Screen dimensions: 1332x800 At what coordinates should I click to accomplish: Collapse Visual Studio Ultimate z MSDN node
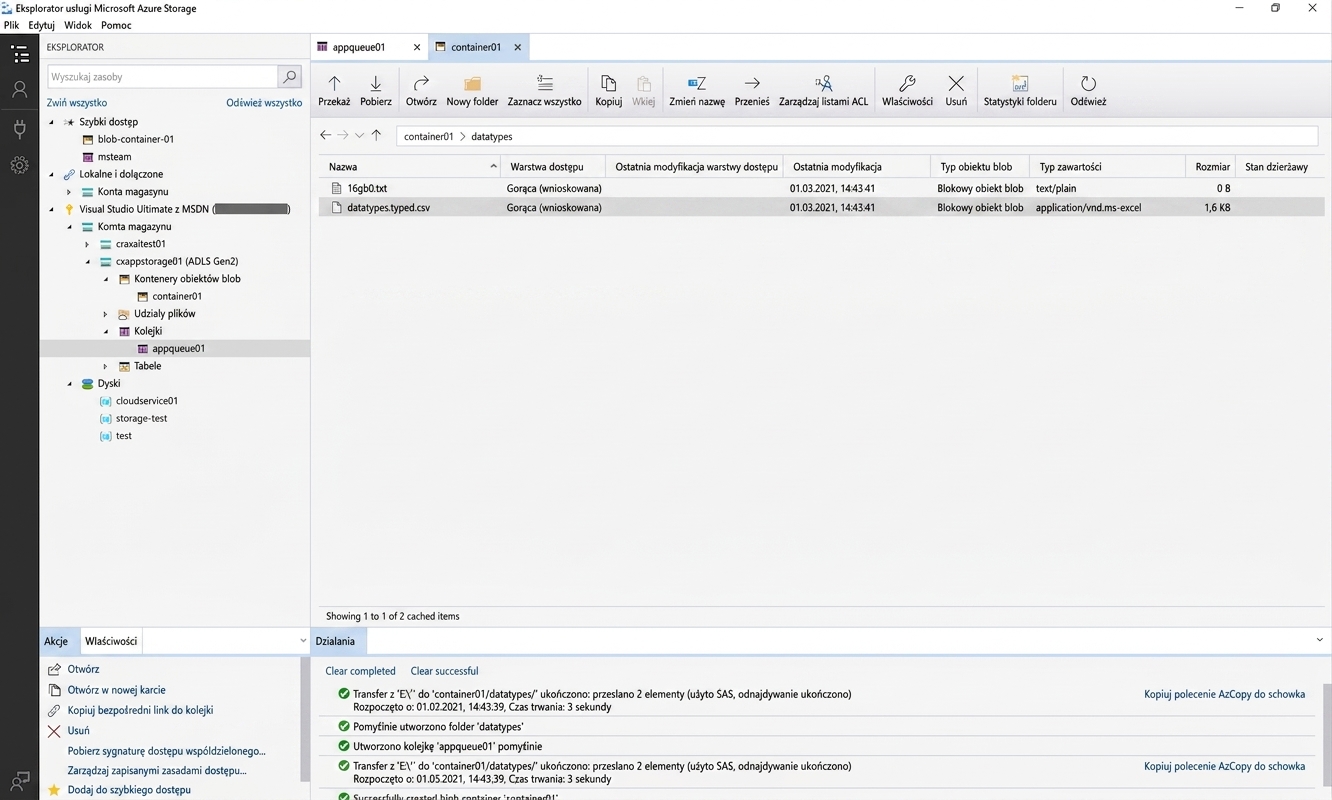[x=52, y=209]
